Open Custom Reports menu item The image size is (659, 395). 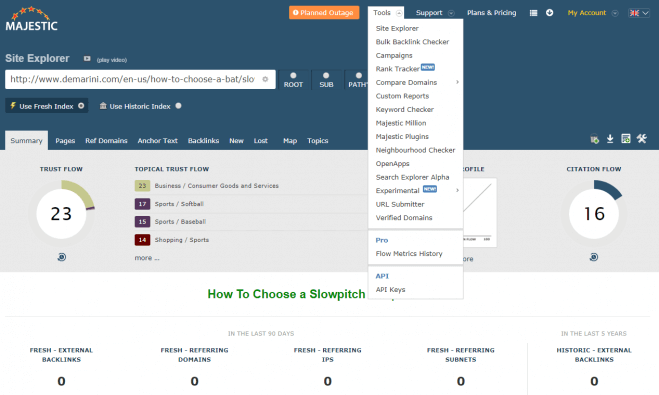coord(402,96)
